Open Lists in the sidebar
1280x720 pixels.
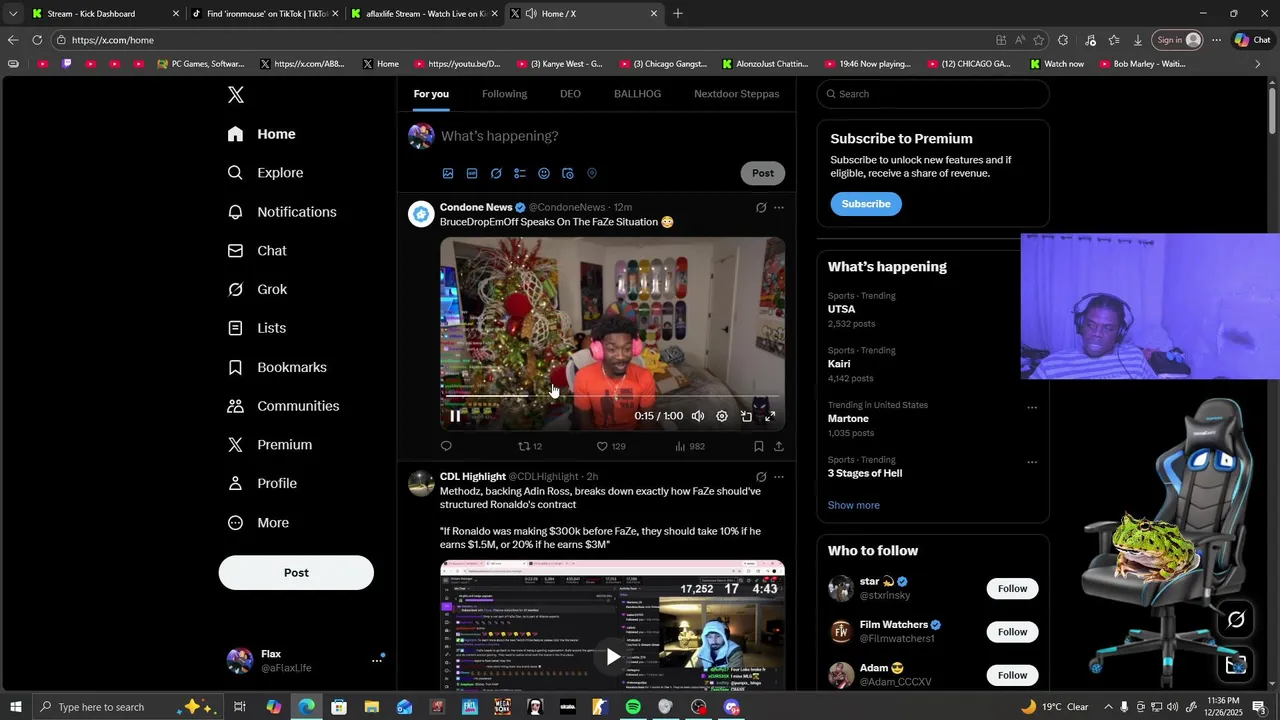point(256,328)
